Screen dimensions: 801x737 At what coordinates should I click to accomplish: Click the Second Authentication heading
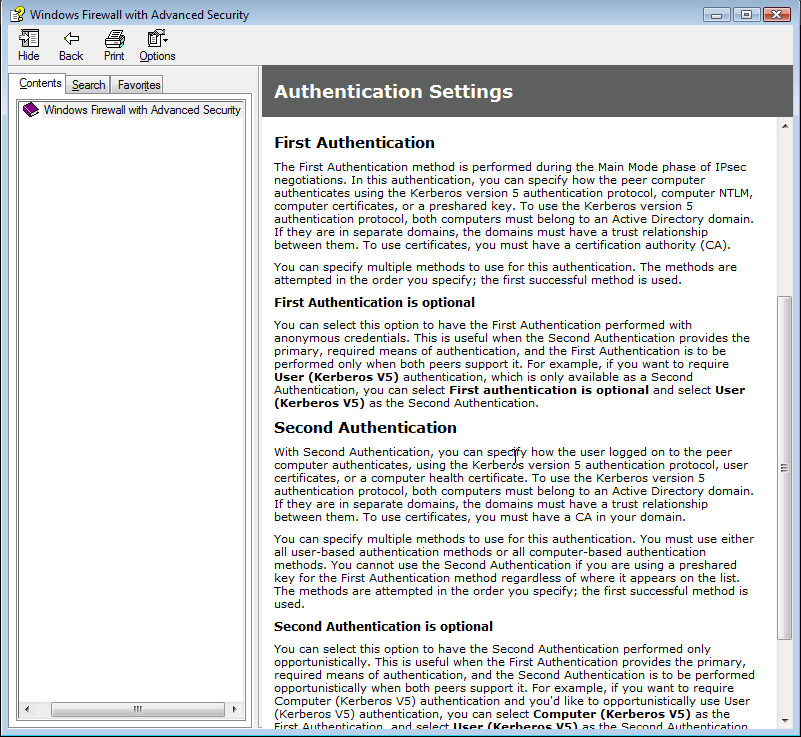[365, 427]
